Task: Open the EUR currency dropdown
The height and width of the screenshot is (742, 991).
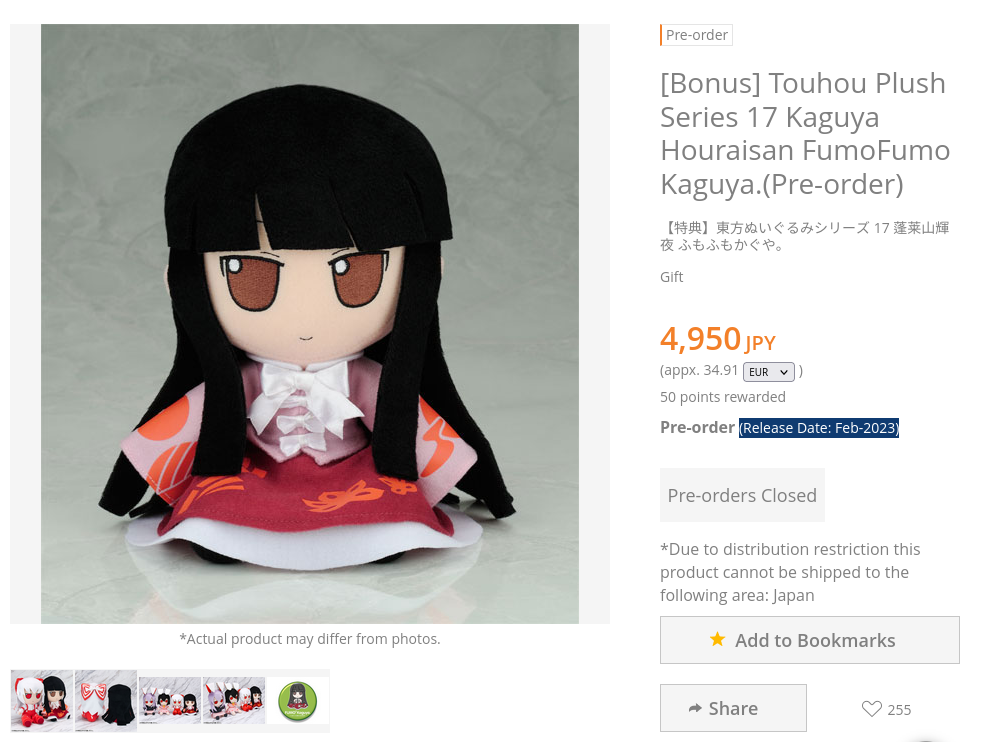Action: click(769, 372)
